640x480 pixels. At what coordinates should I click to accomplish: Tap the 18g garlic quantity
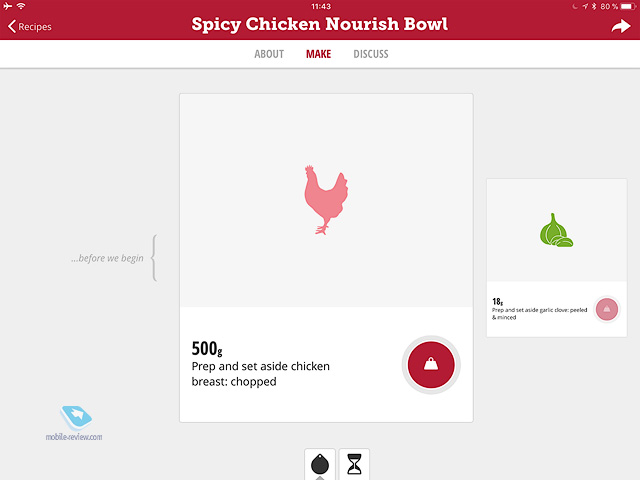498,302
